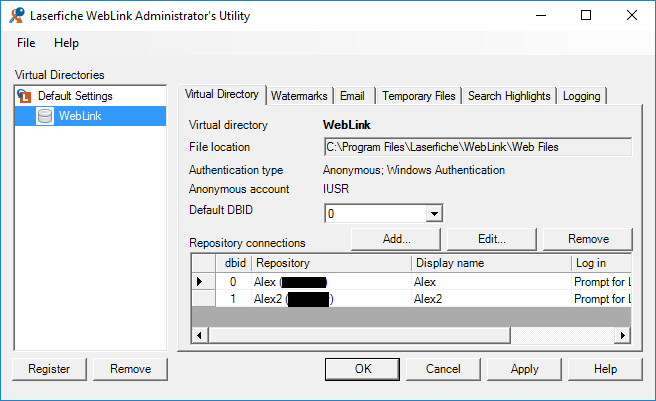Confirm with the OK button
The height and width of the screenshot is (401, 656).
coord(362,369)
